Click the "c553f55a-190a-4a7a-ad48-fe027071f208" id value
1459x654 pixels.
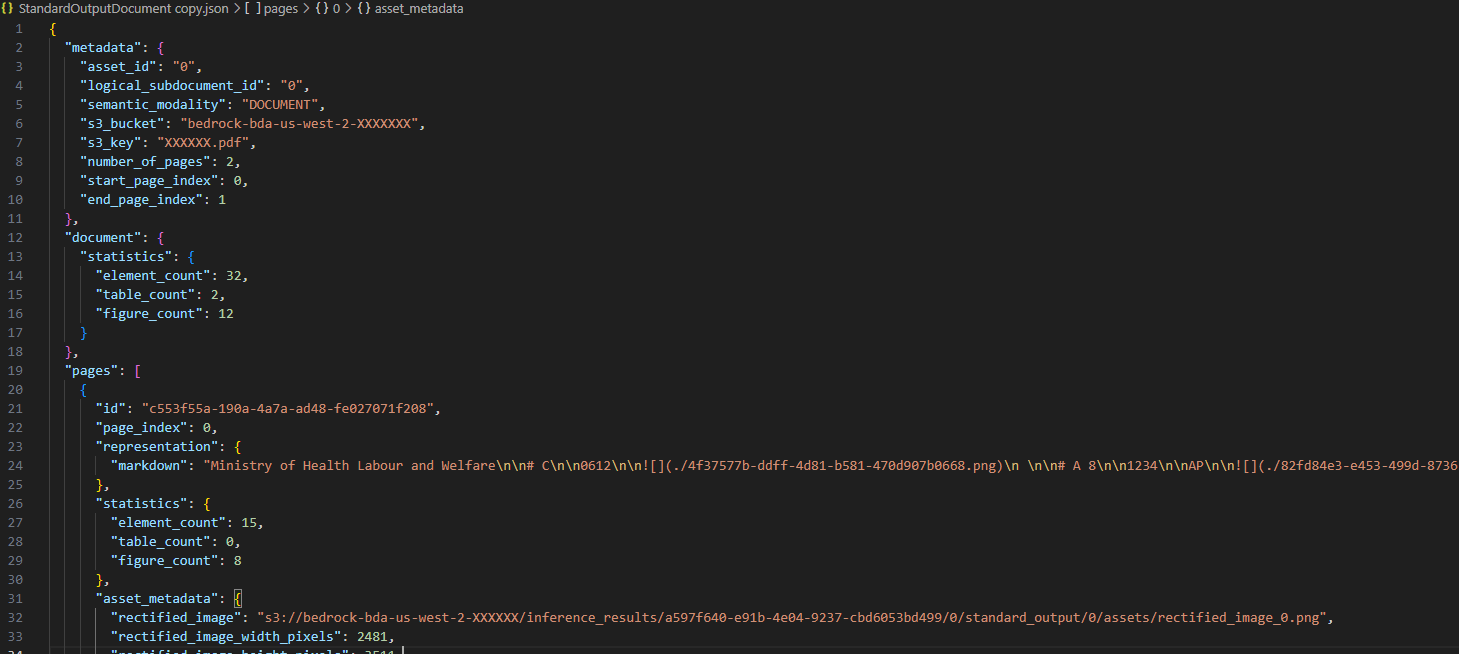point(290,408)
